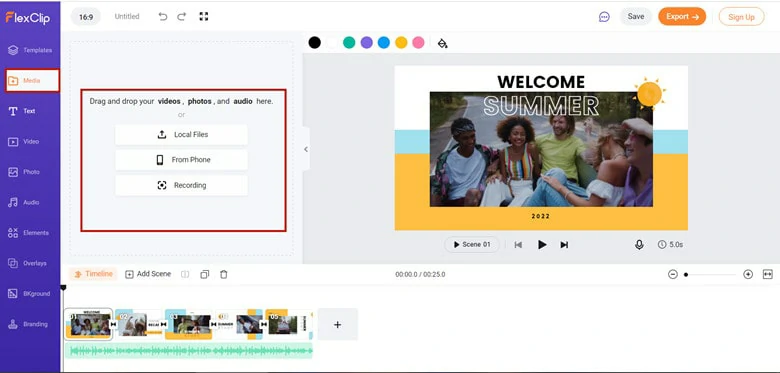The width and height of the screenshot is (780, 373).
Task: Open the paint bucket fill tool
Action: click(442, 43)
